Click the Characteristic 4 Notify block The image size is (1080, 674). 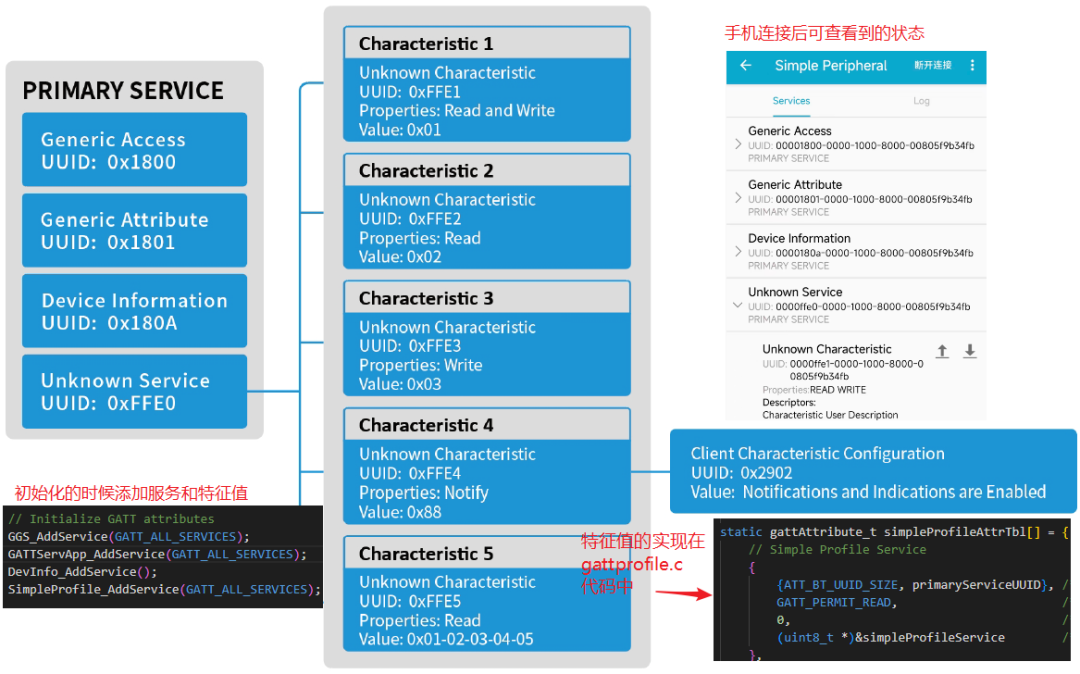pyautogui.click(x=486, y=482)
